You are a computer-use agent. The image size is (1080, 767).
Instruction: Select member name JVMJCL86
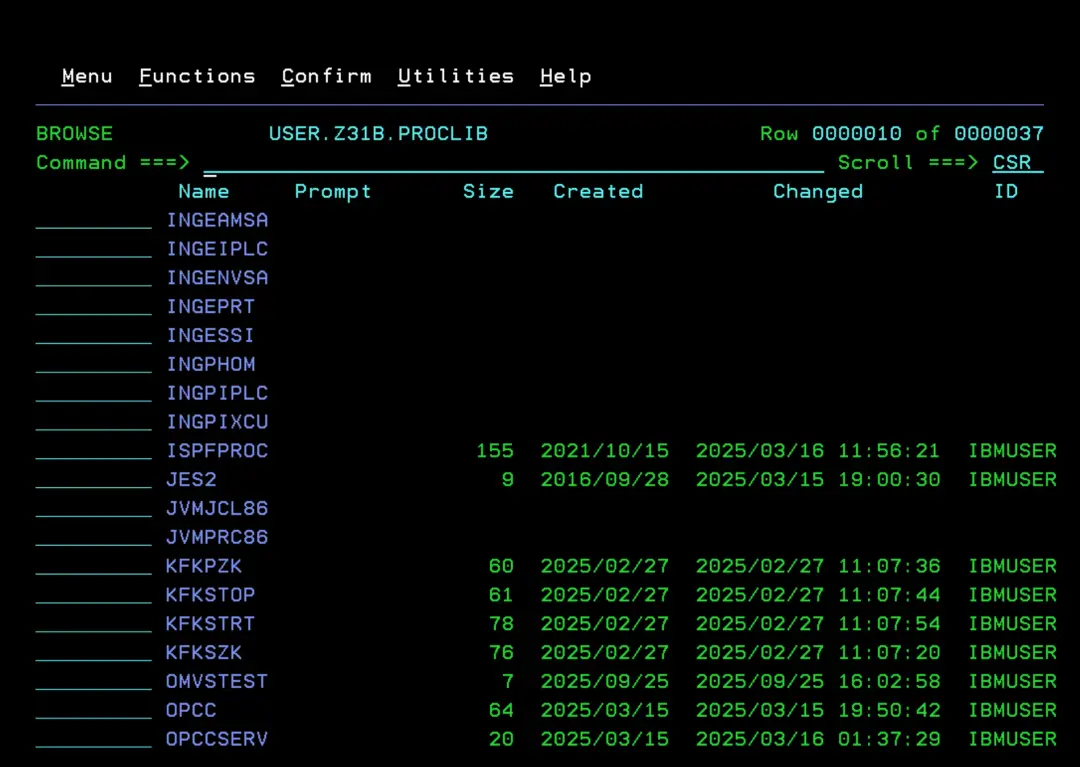pos(217,509)
